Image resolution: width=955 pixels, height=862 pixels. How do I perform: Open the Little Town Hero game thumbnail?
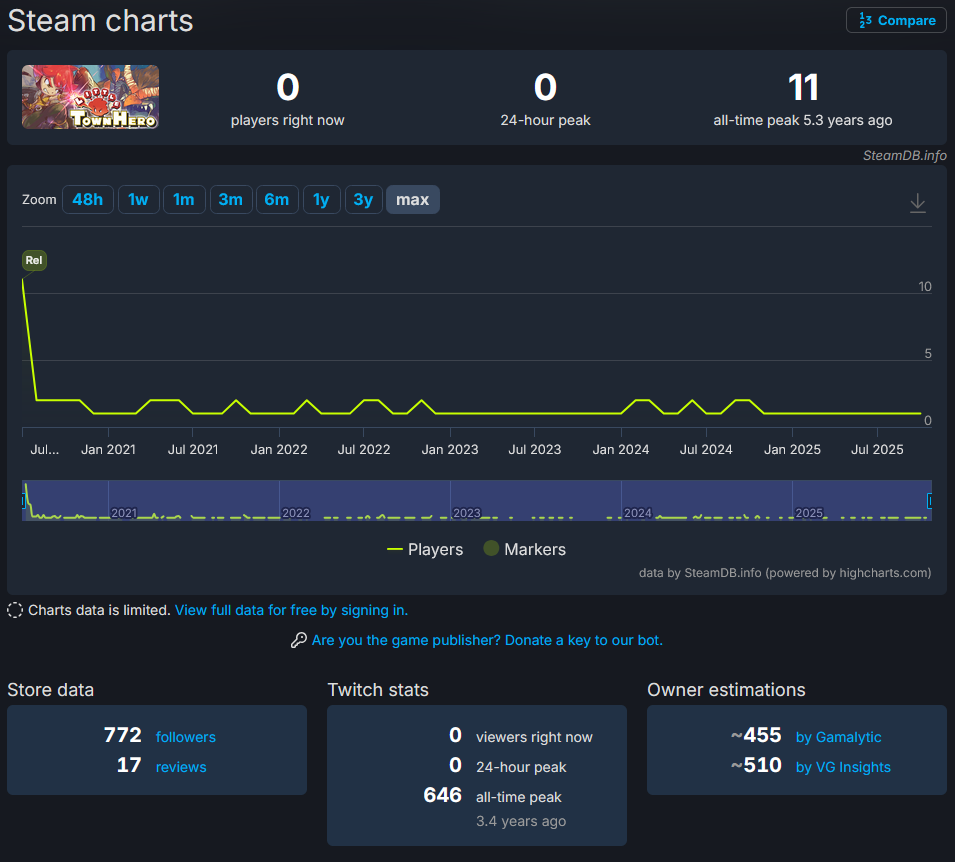tap(90, 97)
